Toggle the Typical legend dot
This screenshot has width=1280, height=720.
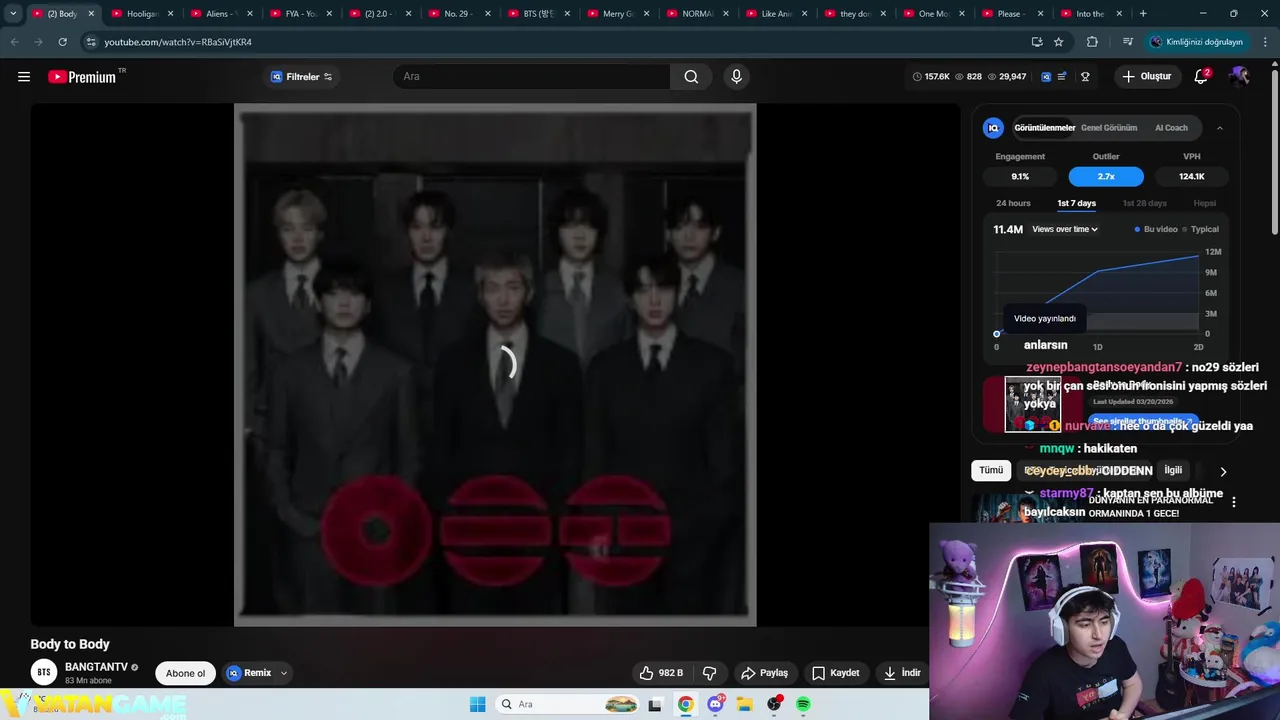1185,229
